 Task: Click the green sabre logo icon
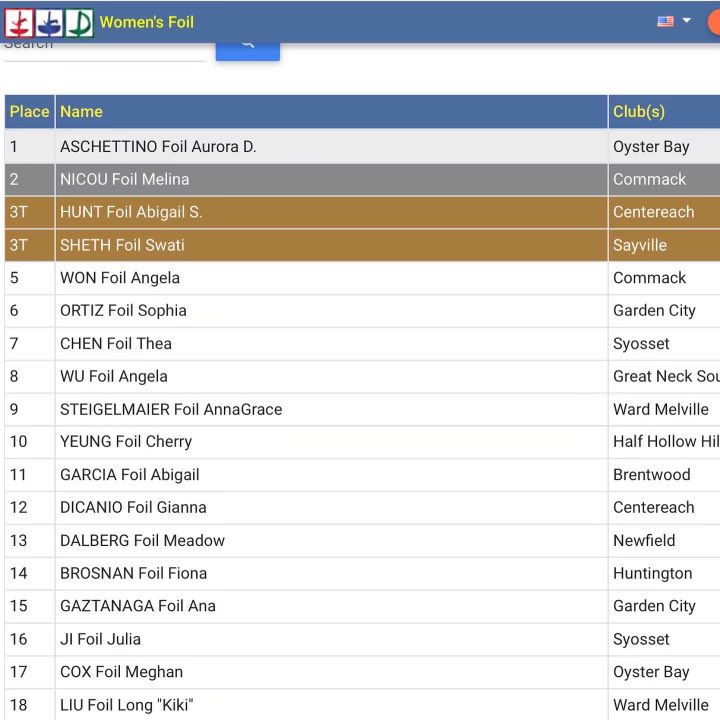click(79, 22)
